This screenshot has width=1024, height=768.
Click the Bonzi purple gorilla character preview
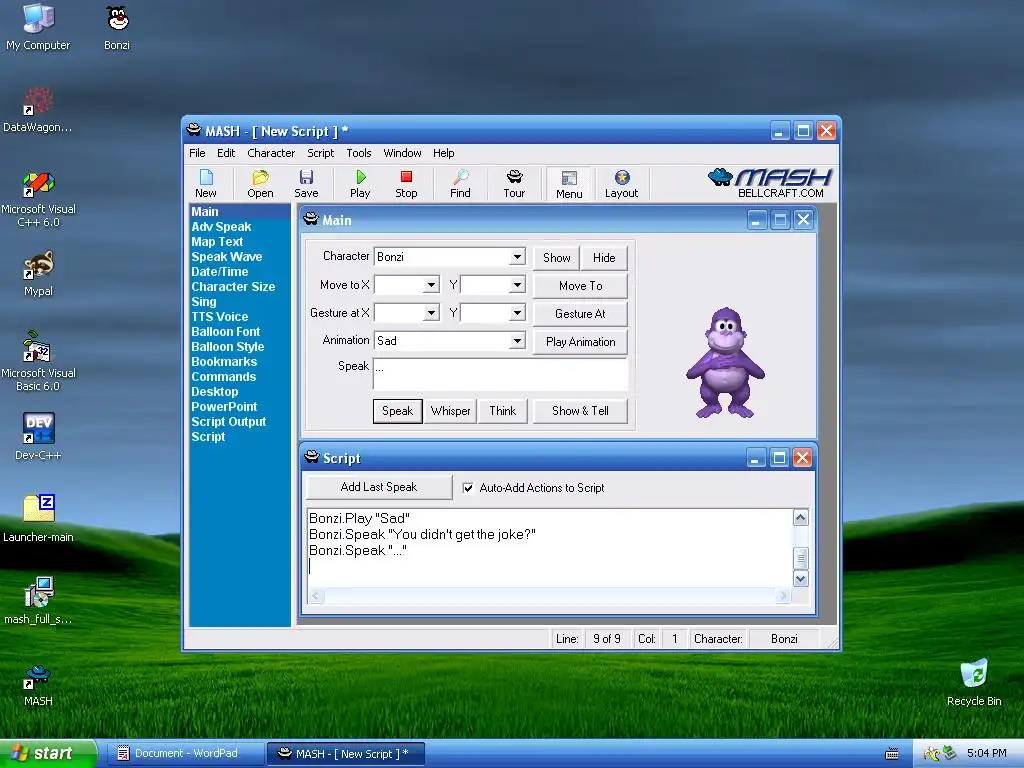[x=725, y=362]
